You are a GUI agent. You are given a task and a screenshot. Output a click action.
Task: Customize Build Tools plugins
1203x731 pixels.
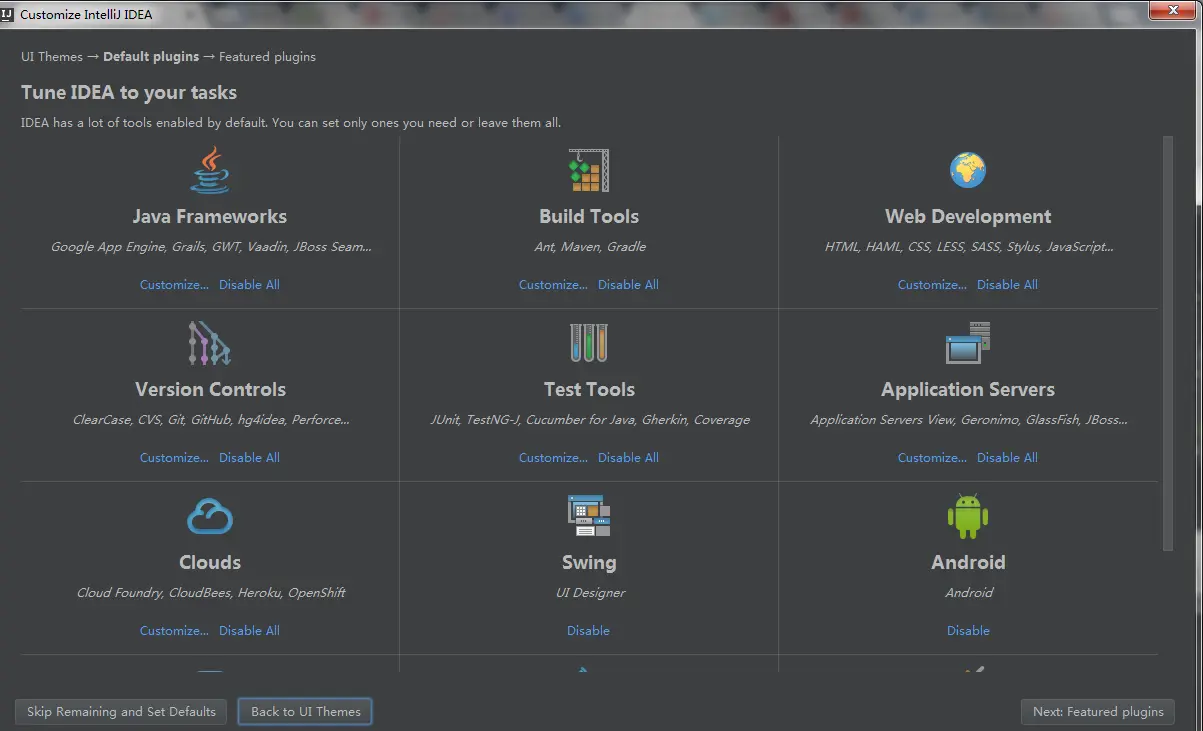click(x=553, y=285)
